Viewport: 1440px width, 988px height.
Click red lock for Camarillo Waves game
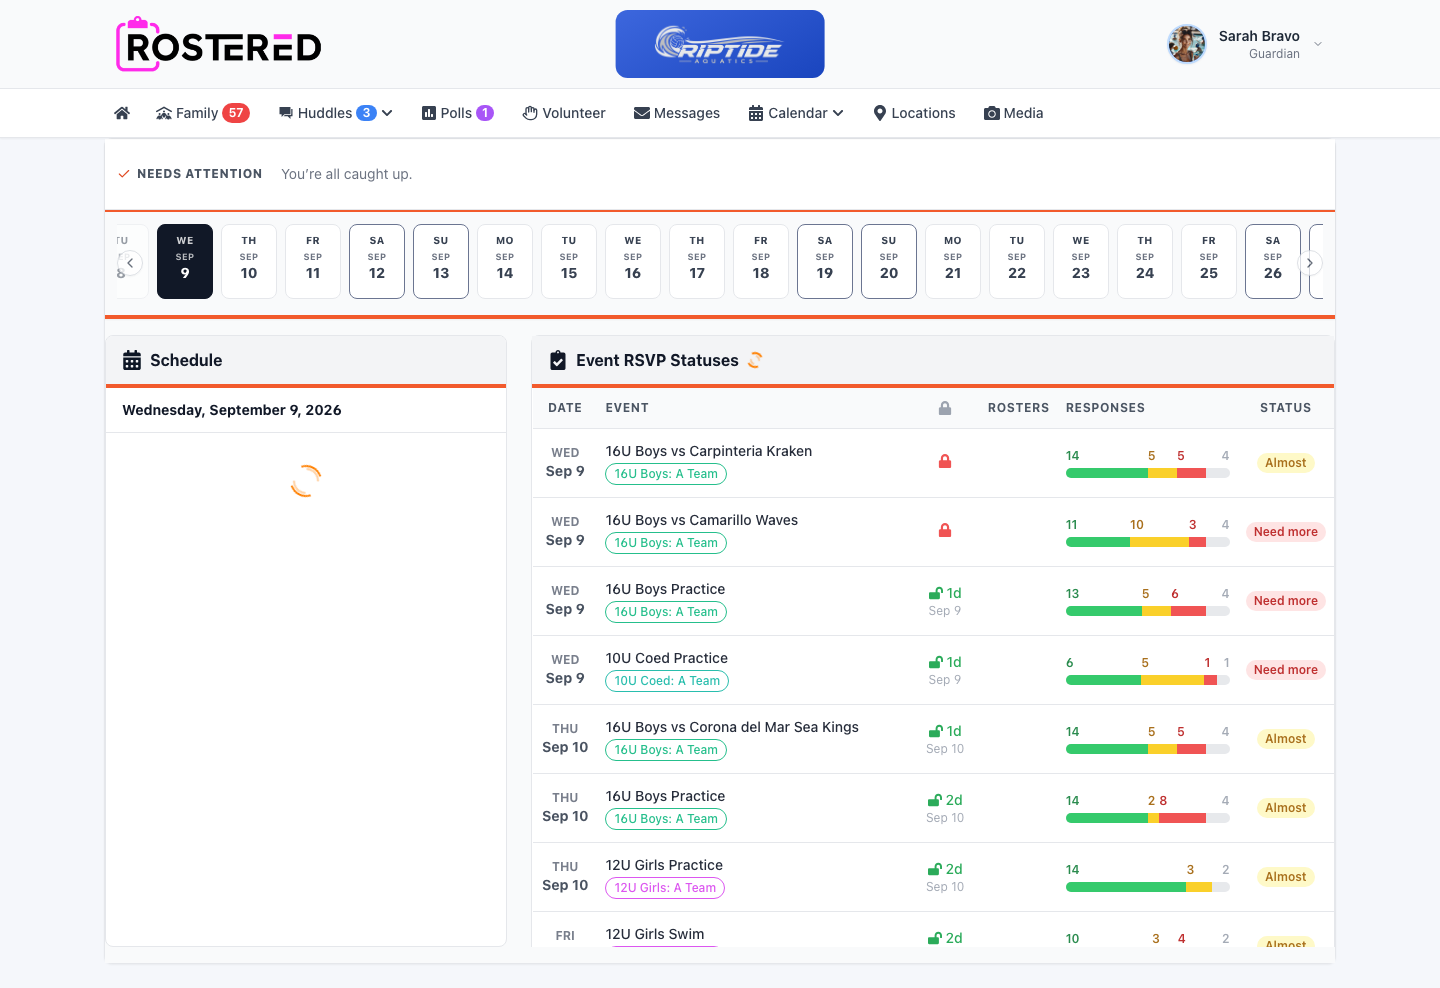coord(945,530)
